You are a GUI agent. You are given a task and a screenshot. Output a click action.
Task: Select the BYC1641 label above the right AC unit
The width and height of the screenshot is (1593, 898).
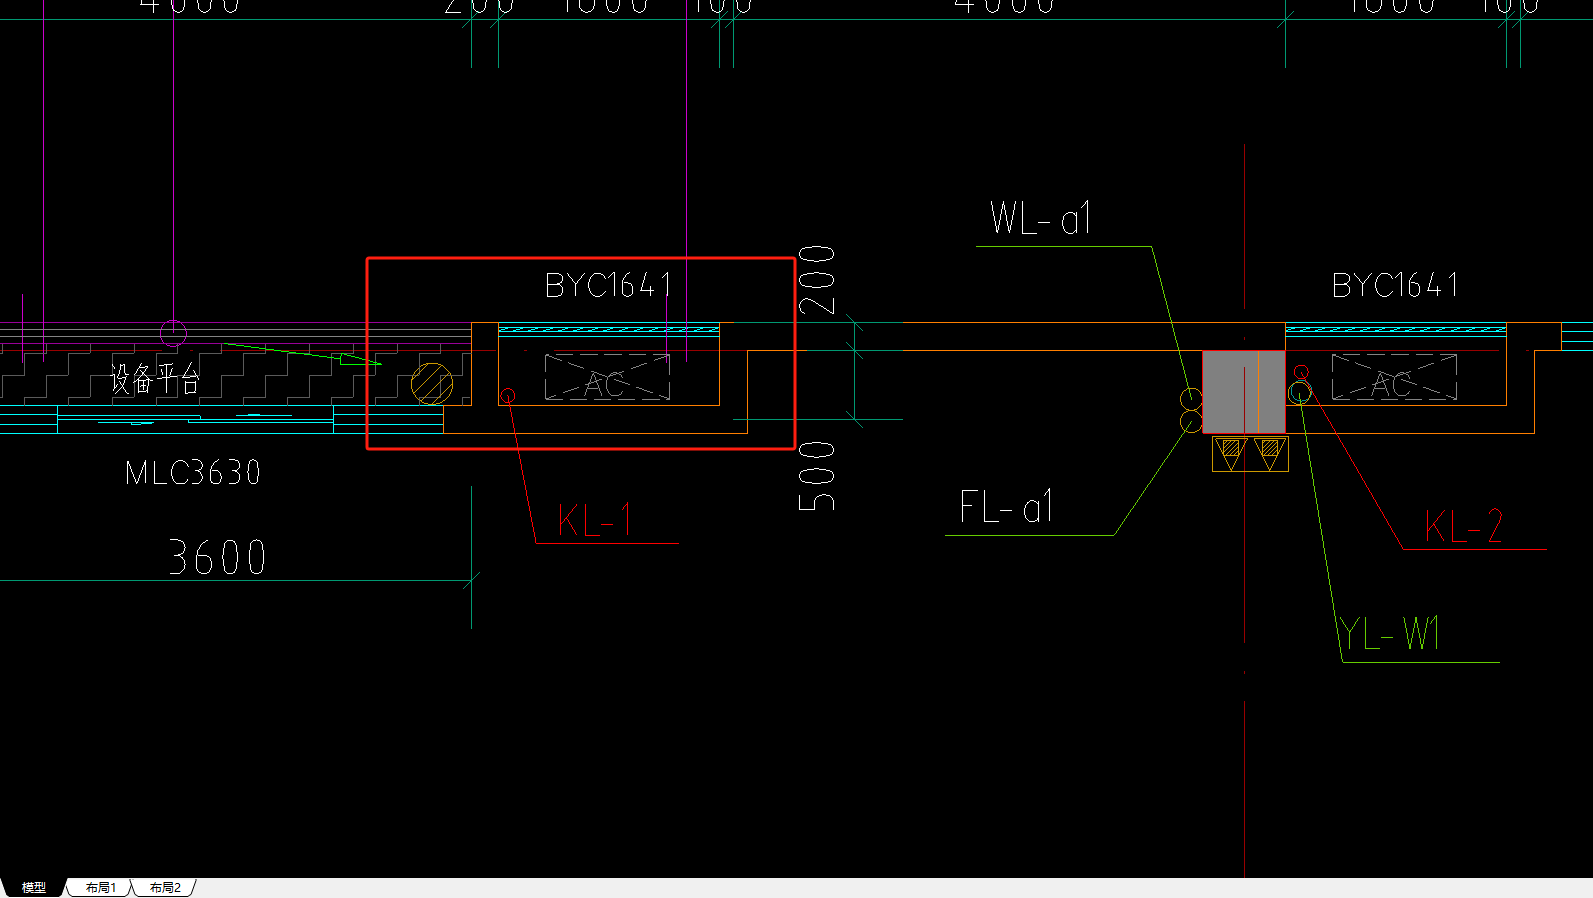[x=1395, y=286]
